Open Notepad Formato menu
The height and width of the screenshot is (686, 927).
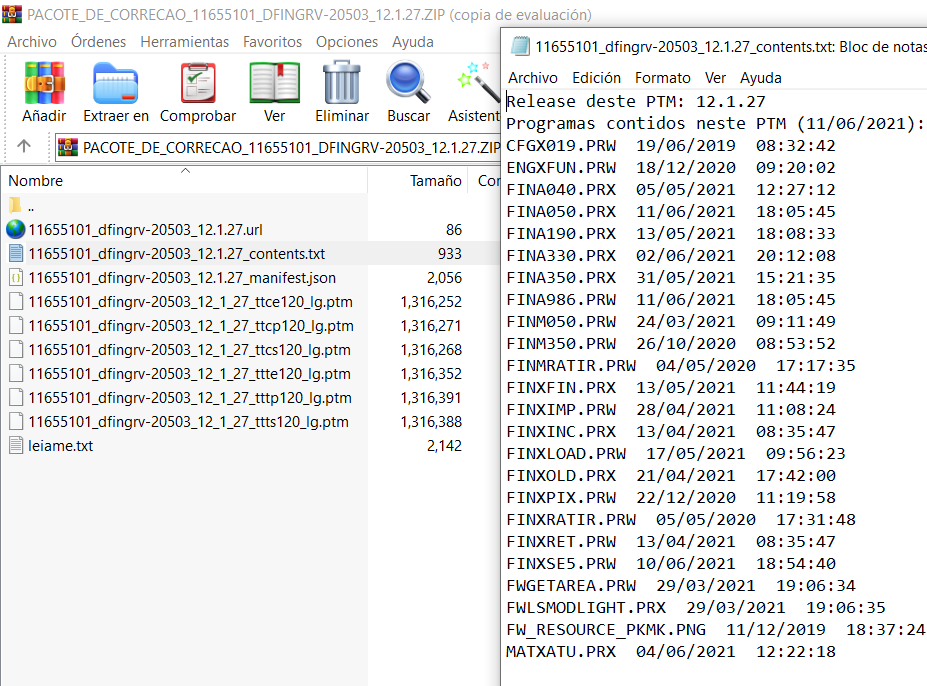[663, 78]
